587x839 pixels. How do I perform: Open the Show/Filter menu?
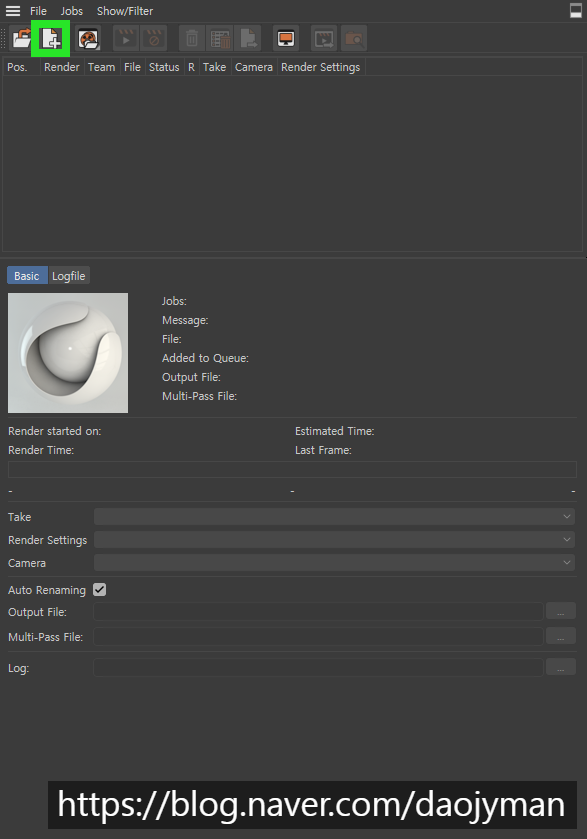pos(125,11)
